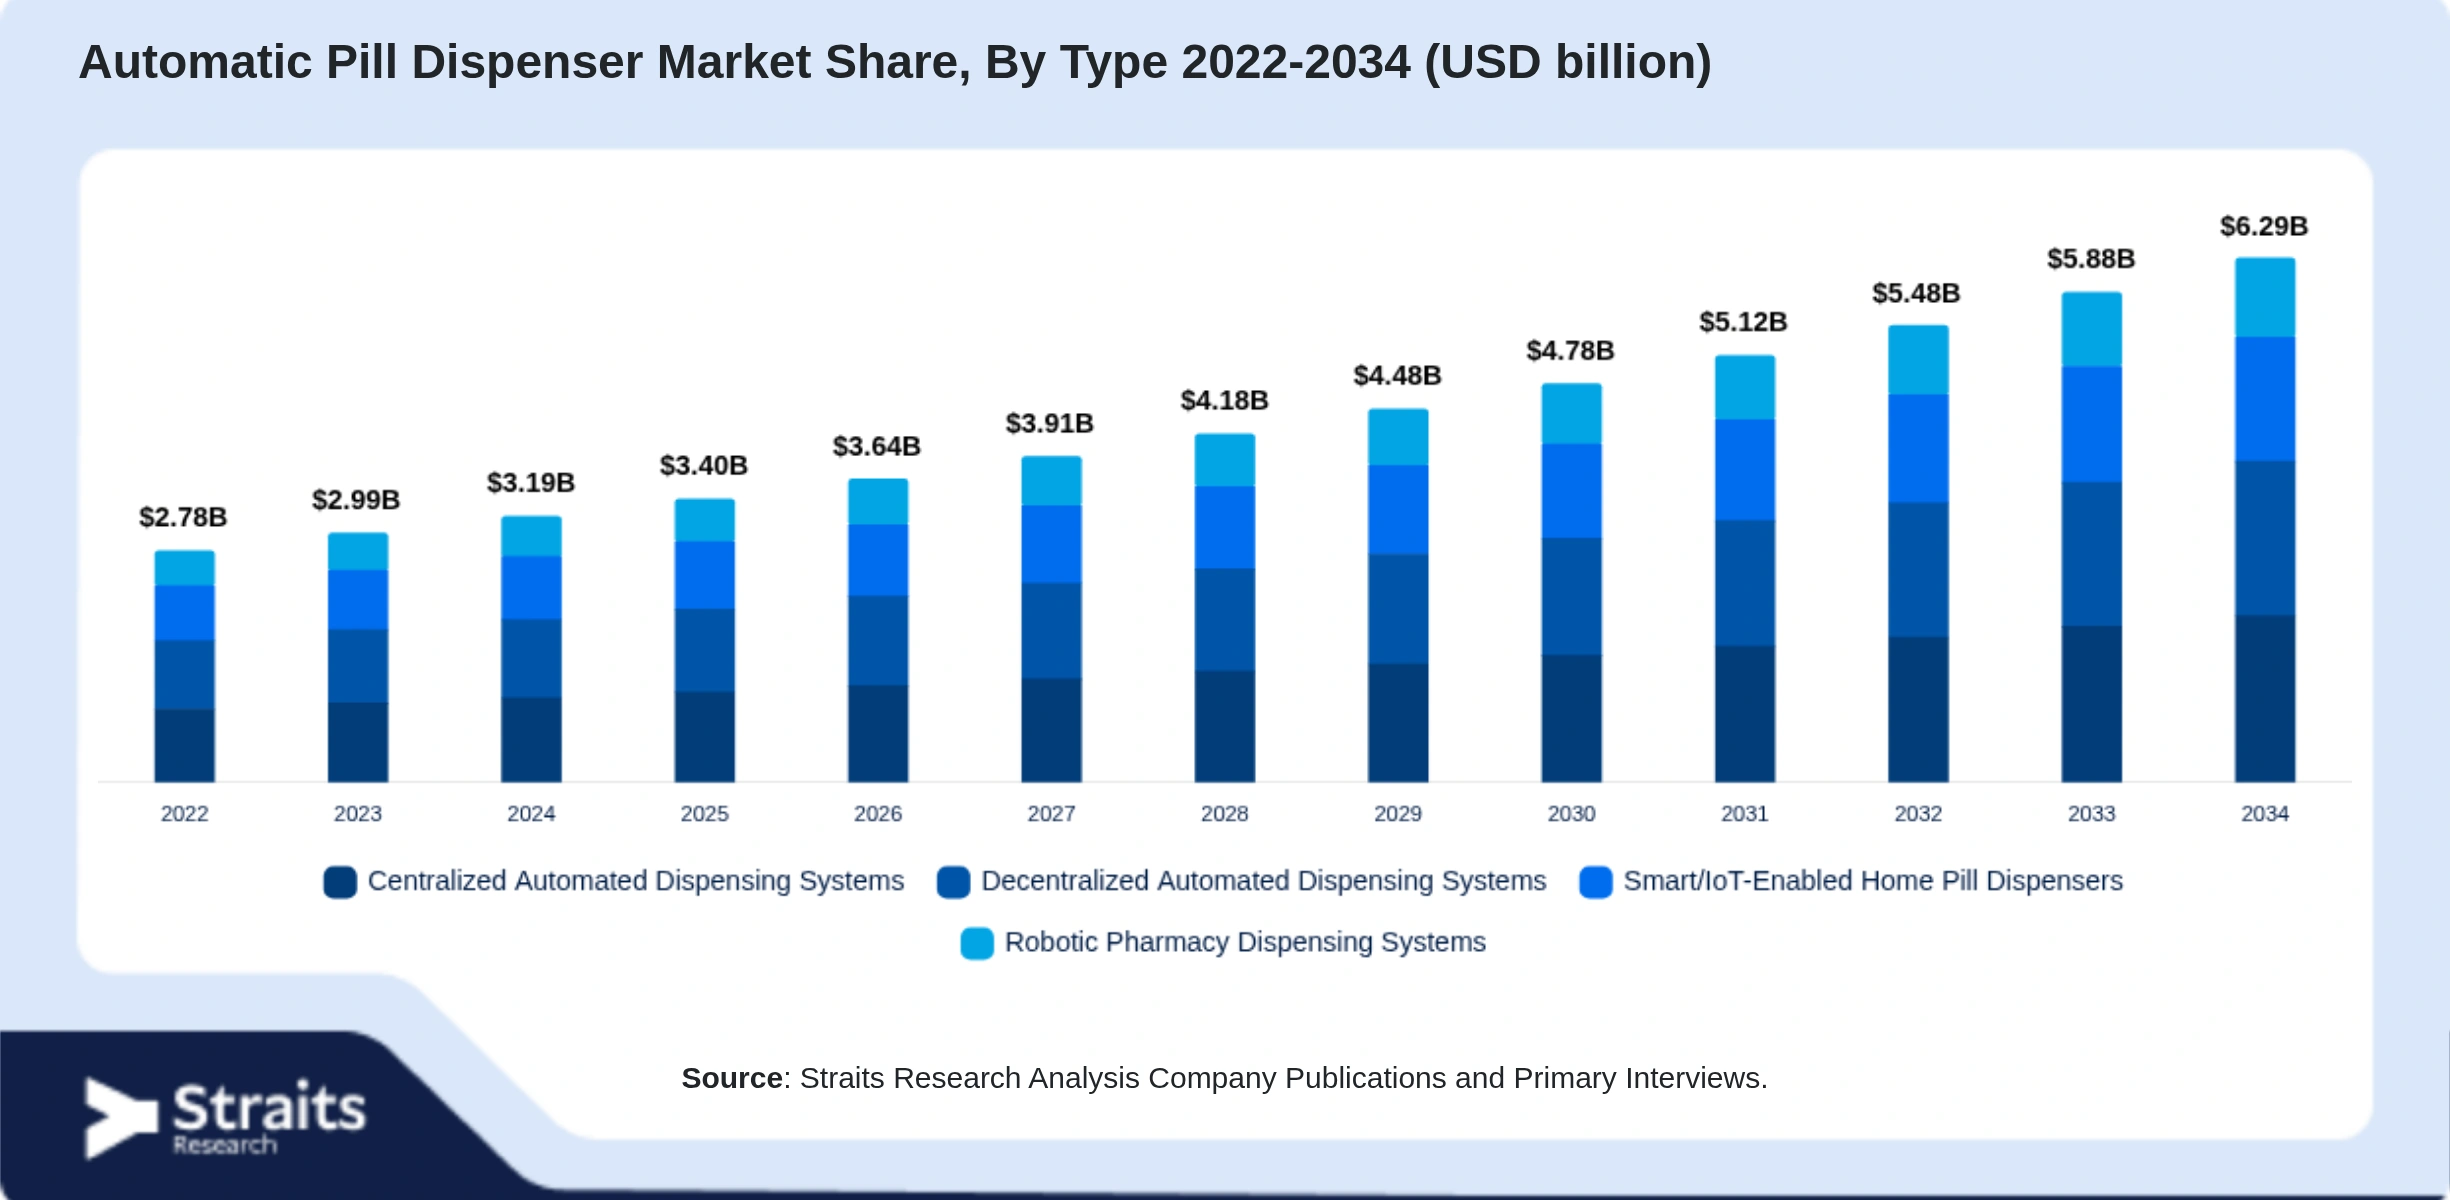
Task: Click the 2033 axis label
Action: click(2092, 814)
